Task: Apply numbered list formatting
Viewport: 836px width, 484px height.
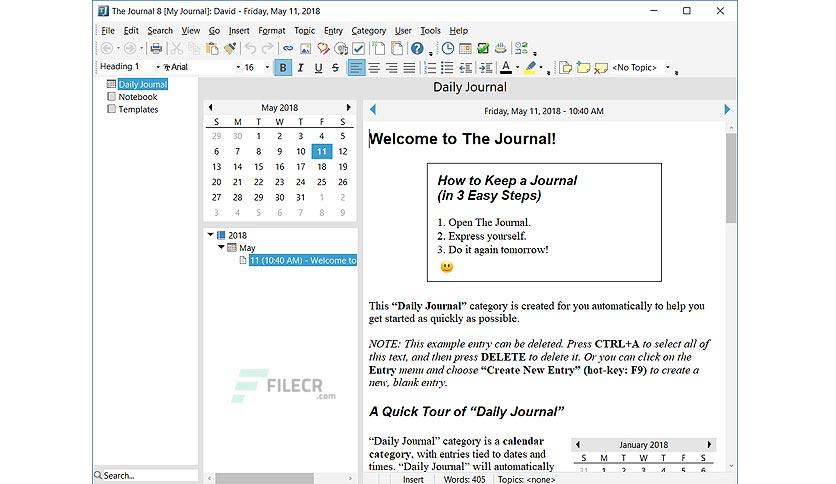Action: [430, 68]
